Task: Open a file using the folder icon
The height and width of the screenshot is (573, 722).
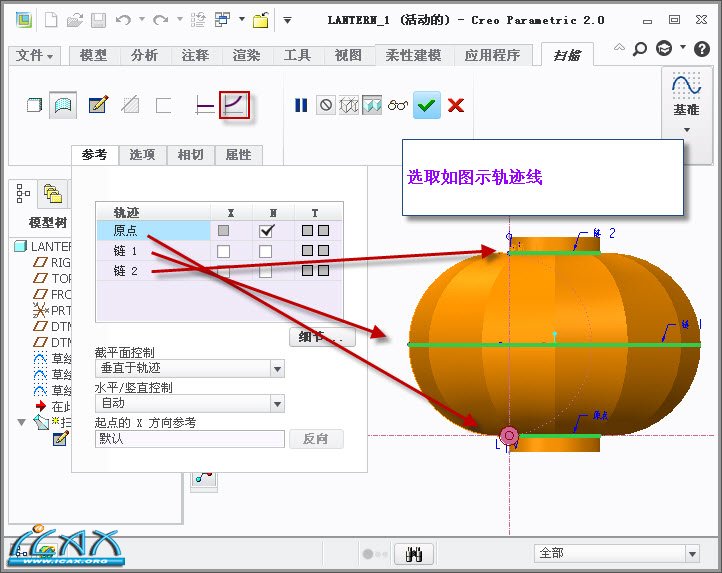Action: pos(75,20)
